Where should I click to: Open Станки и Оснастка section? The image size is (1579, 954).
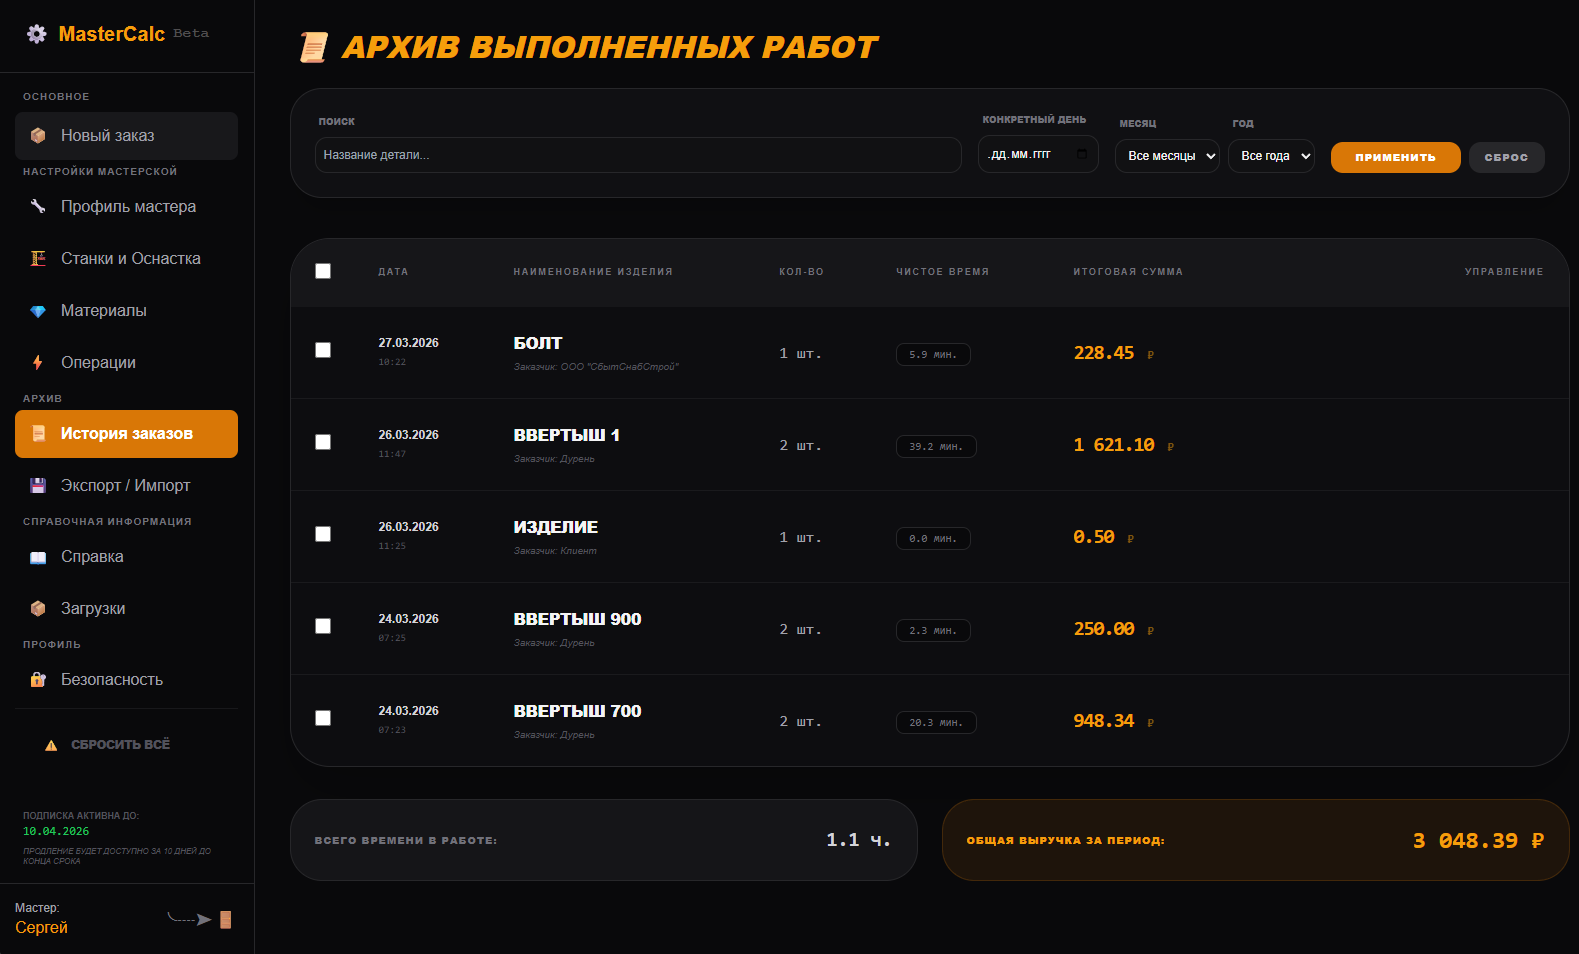click(130, 259)
